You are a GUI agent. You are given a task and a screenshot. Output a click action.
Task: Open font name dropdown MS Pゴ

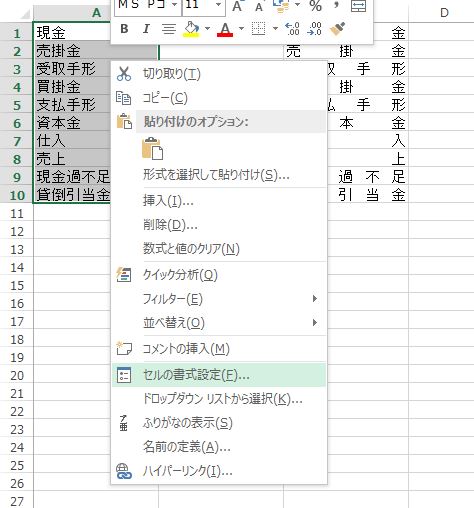[174, 5]
